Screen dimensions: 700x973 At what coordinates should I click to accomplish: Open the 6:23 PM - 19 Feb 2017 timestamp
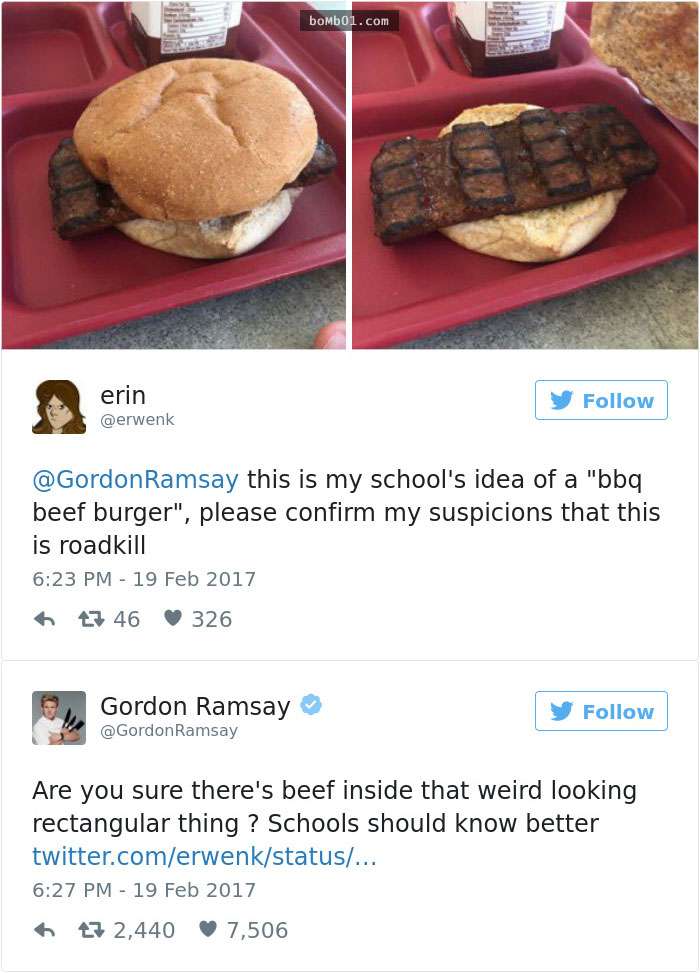(x=144, y=580)
